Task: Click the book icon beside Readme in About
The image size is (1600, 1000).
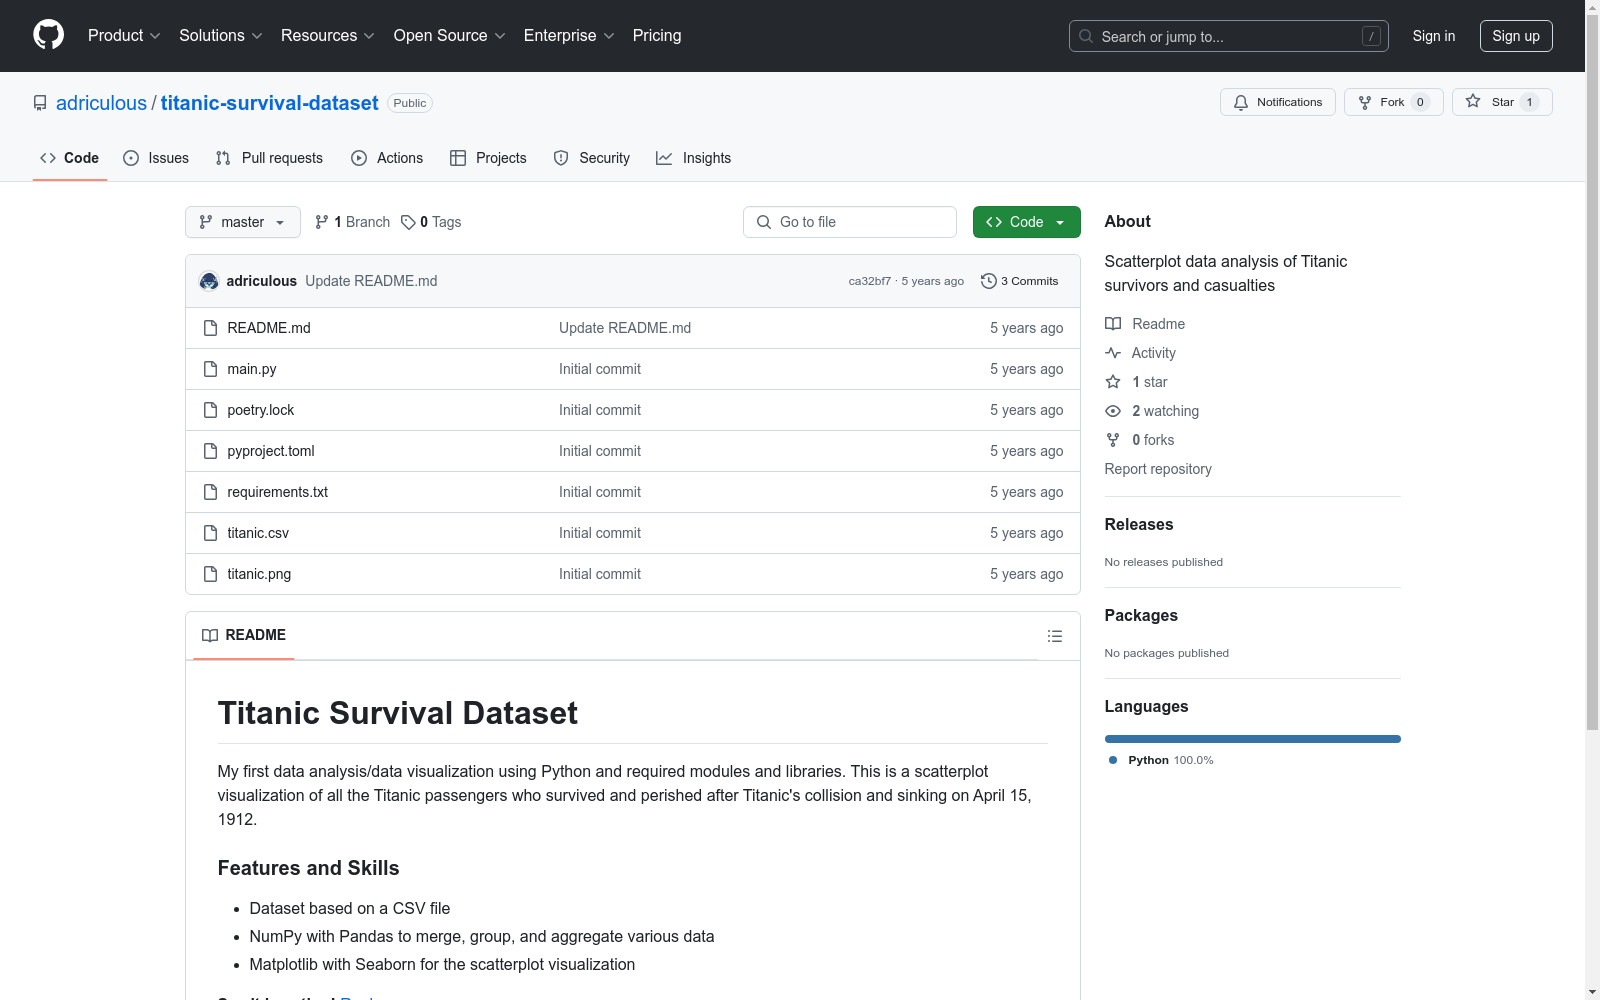Action: tap(1113, 324)
